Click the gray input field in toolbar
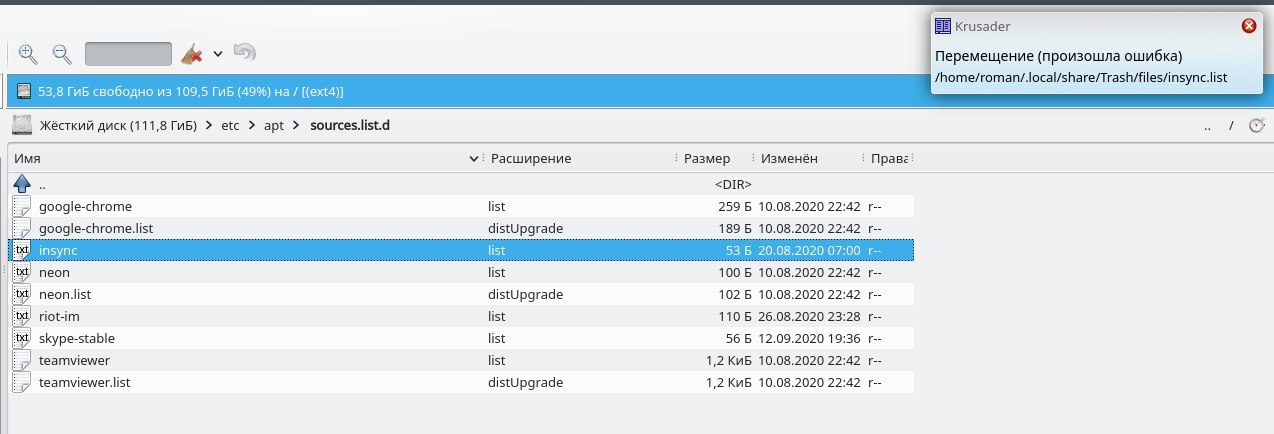 (x=129, y=54)
